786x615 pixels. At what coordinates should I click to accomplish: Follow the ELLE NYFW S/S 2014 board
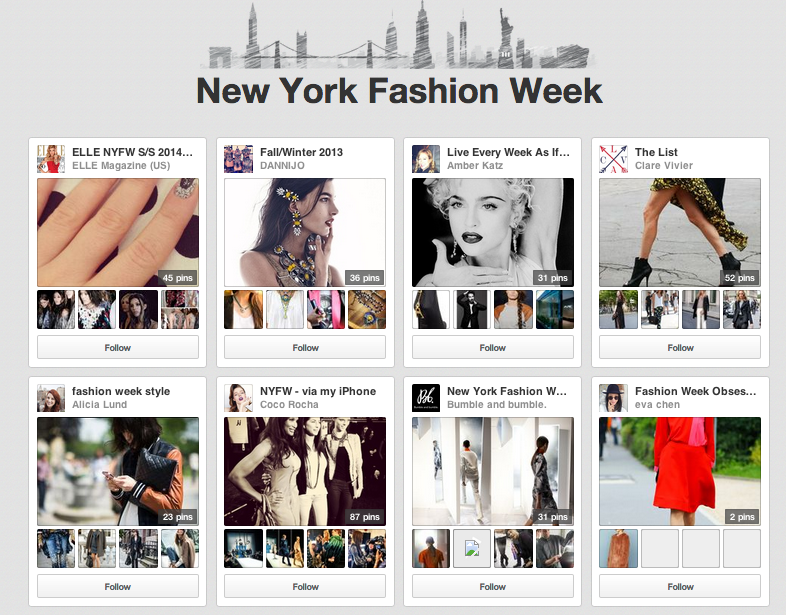tap(118, 347)
